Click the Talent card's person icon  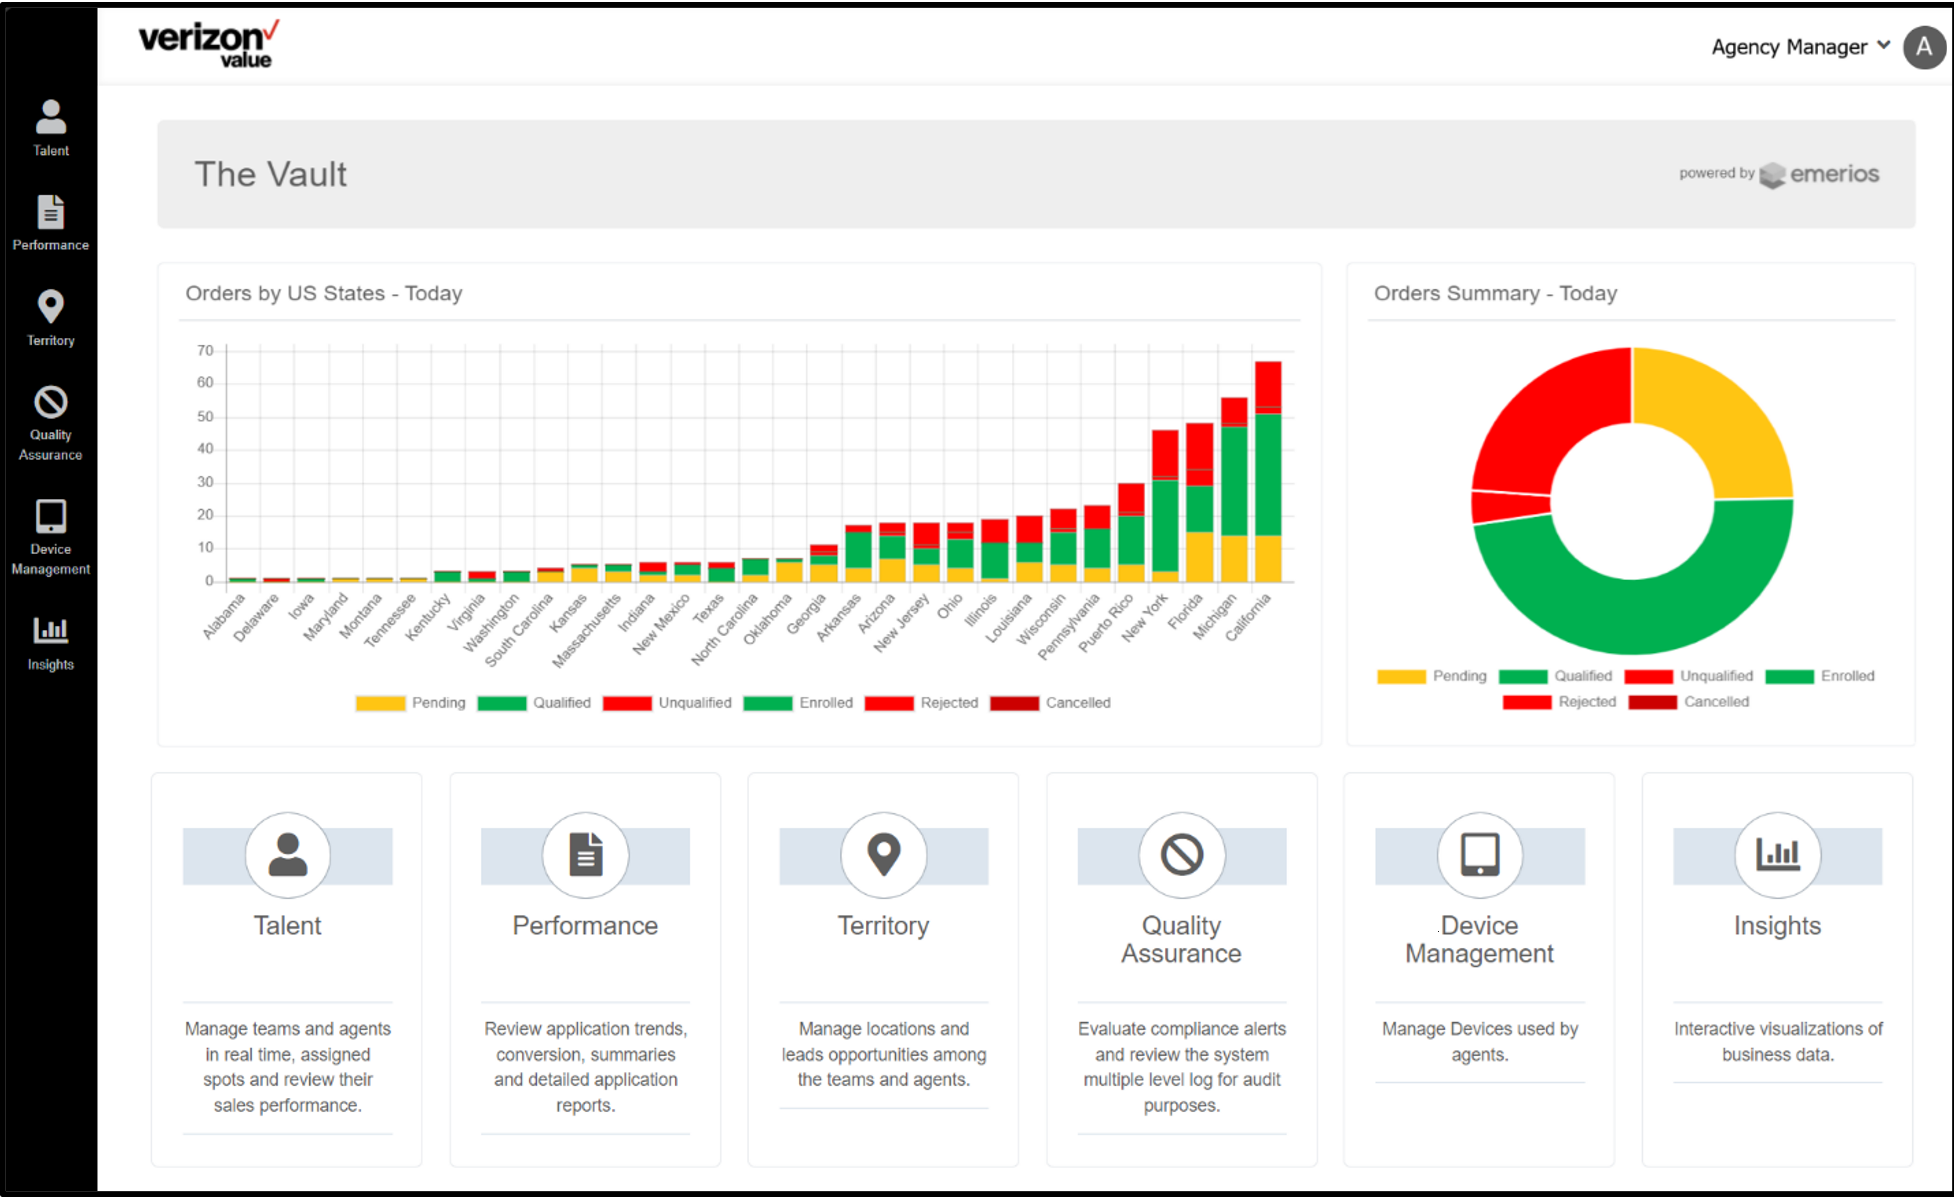(x=288, y=855)
